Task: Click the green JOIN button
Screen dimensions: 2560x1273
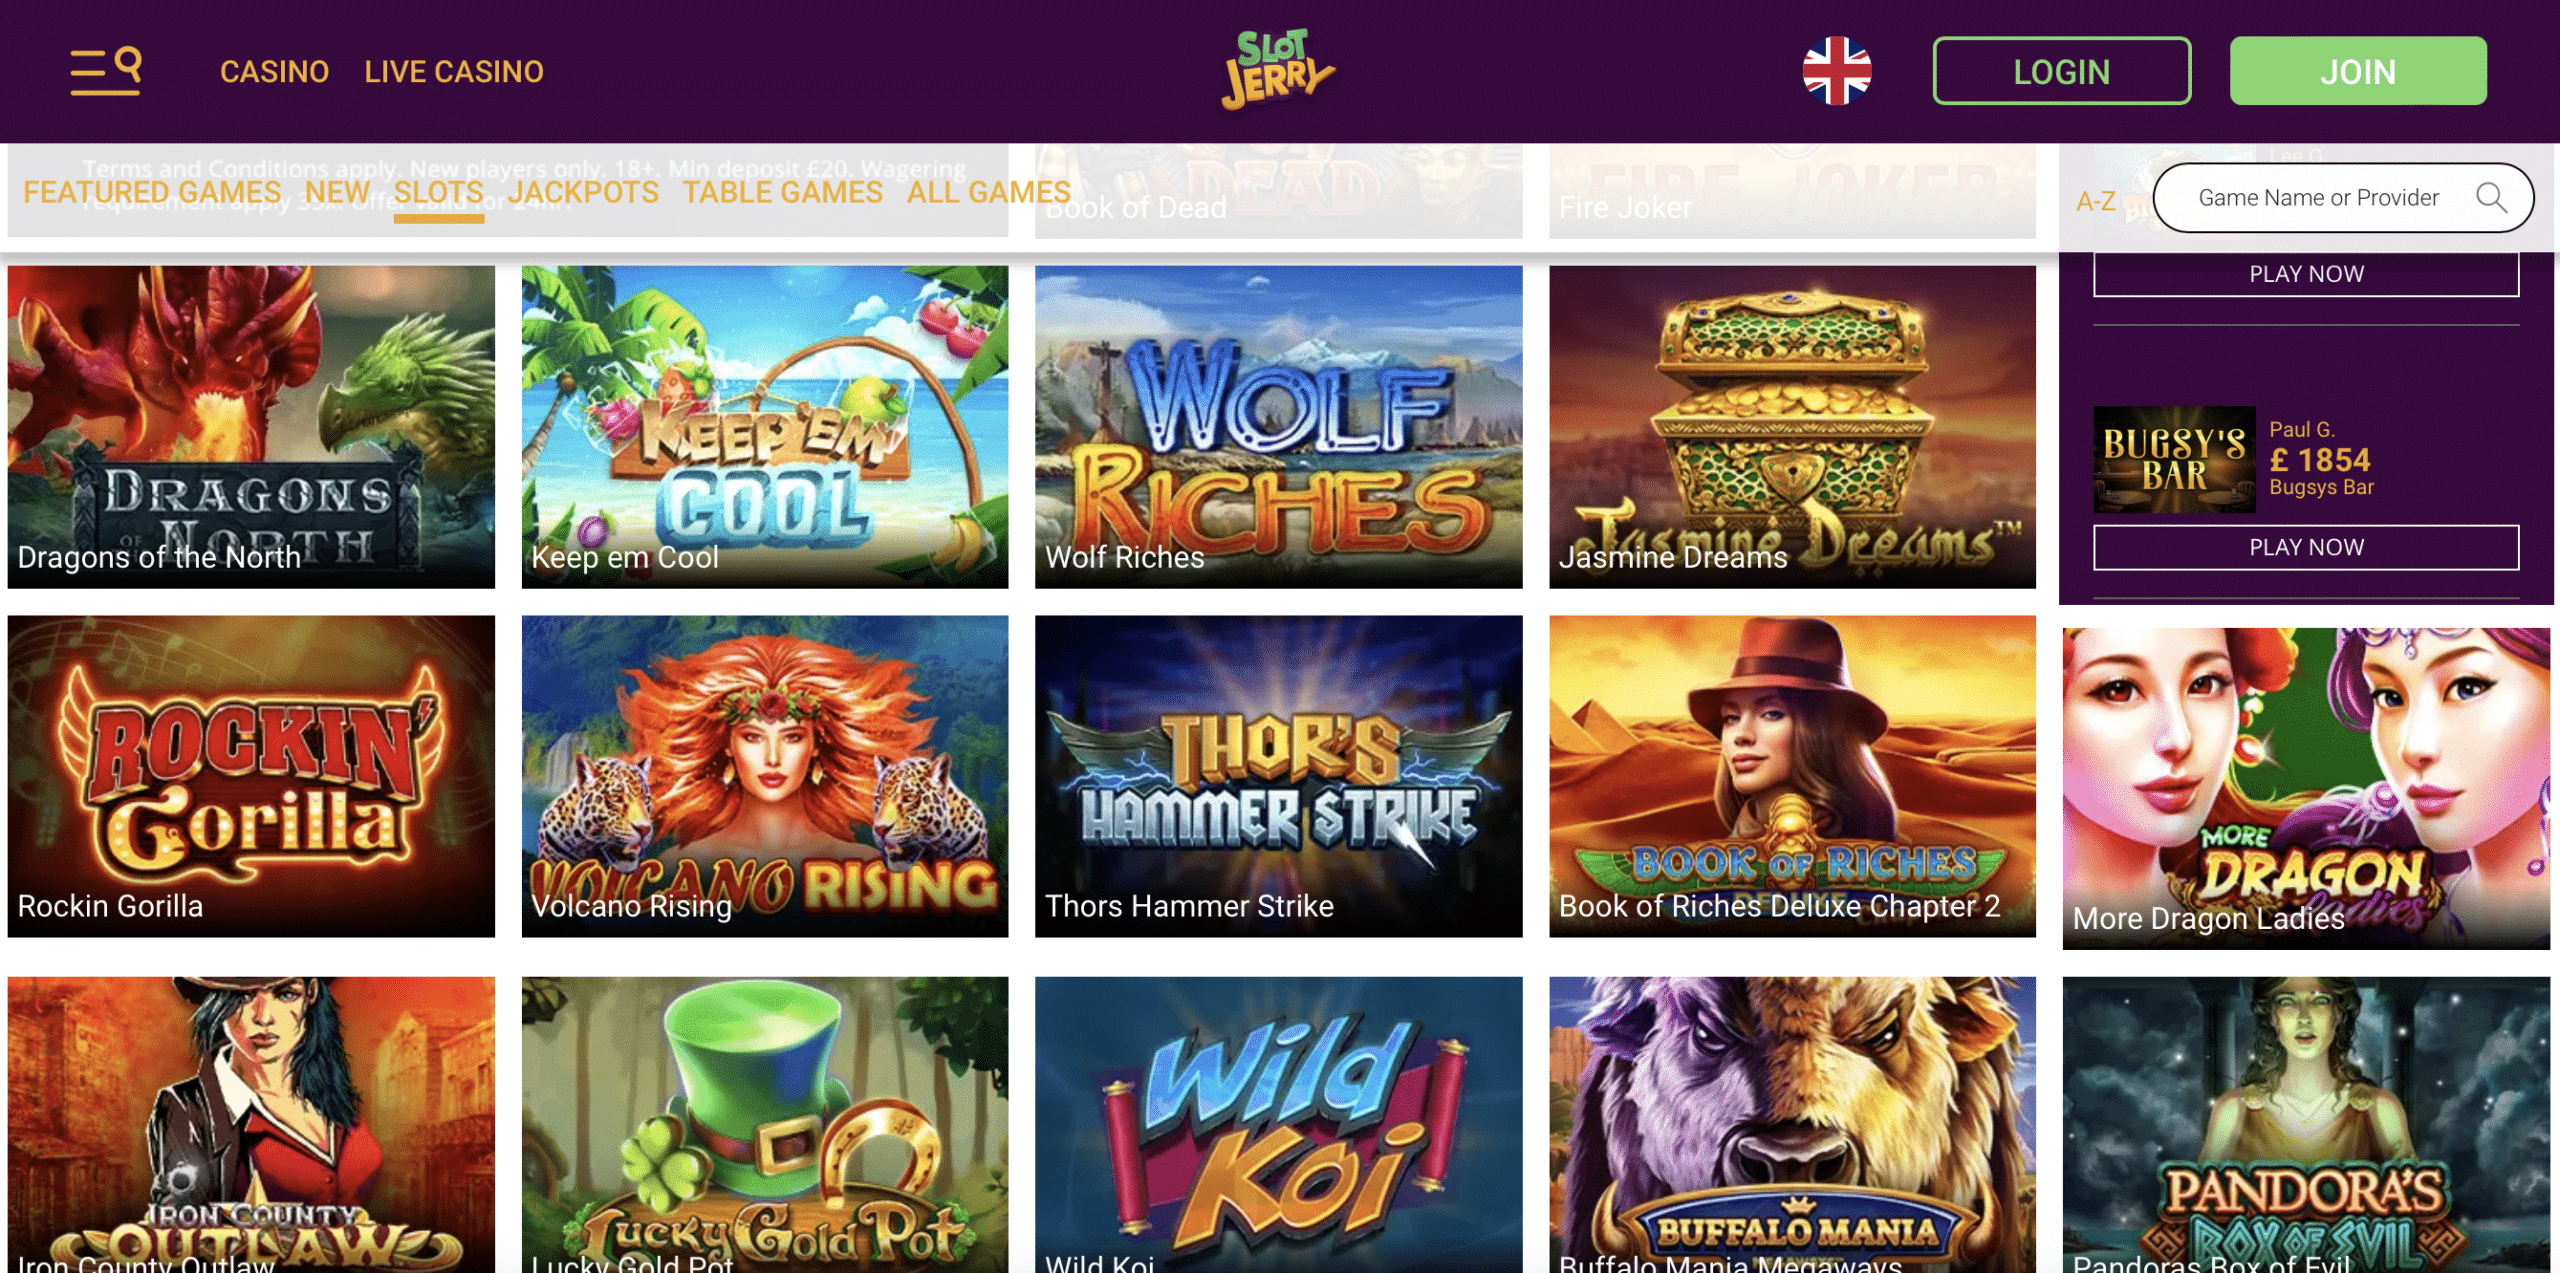Action: pos(2358,71)
